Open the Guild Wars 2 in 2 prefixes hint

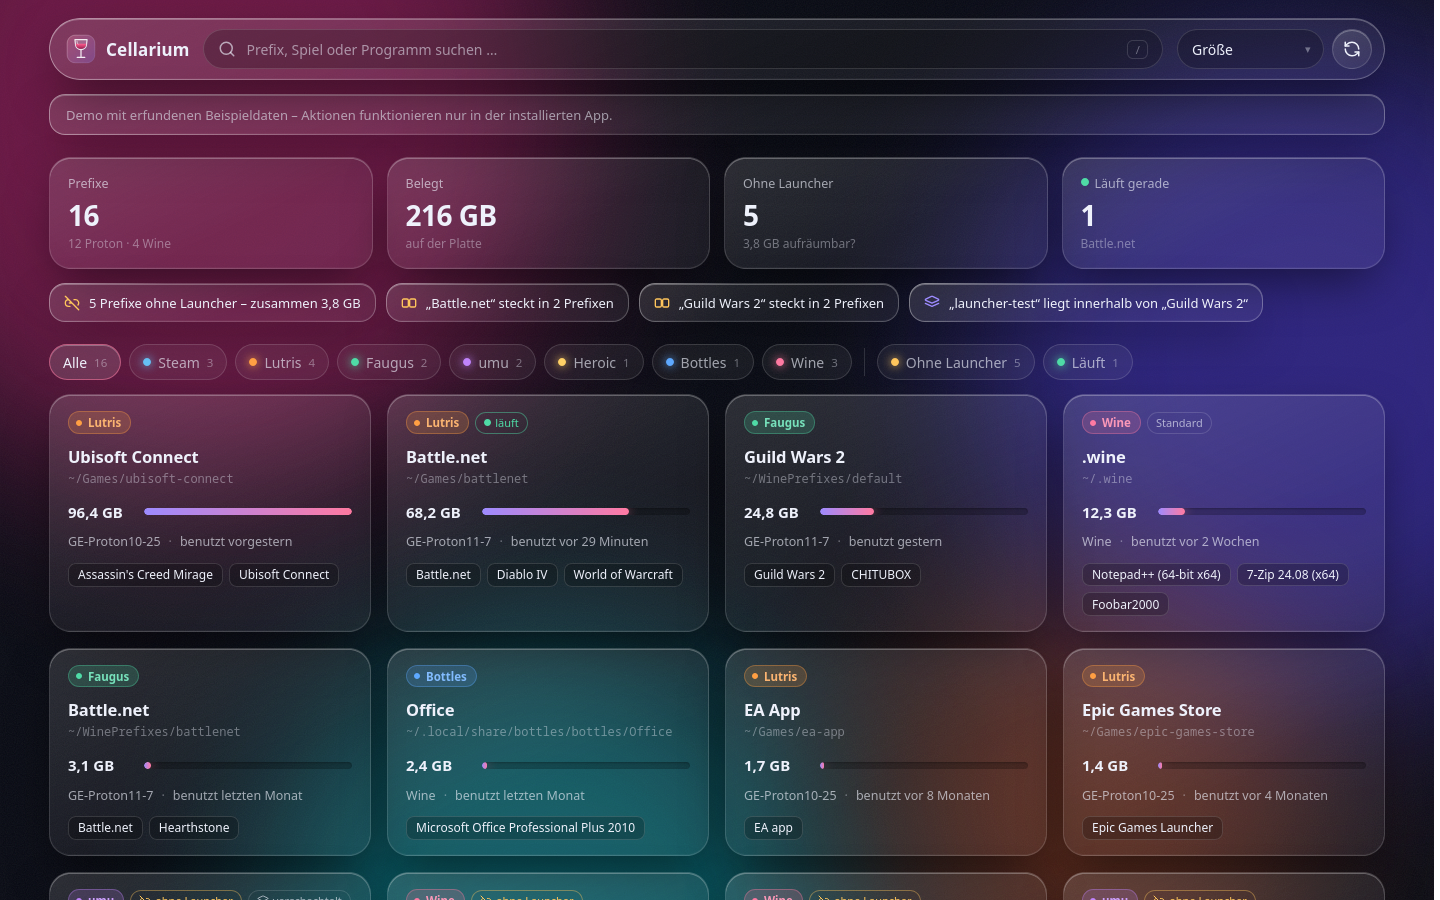[769, 303]
